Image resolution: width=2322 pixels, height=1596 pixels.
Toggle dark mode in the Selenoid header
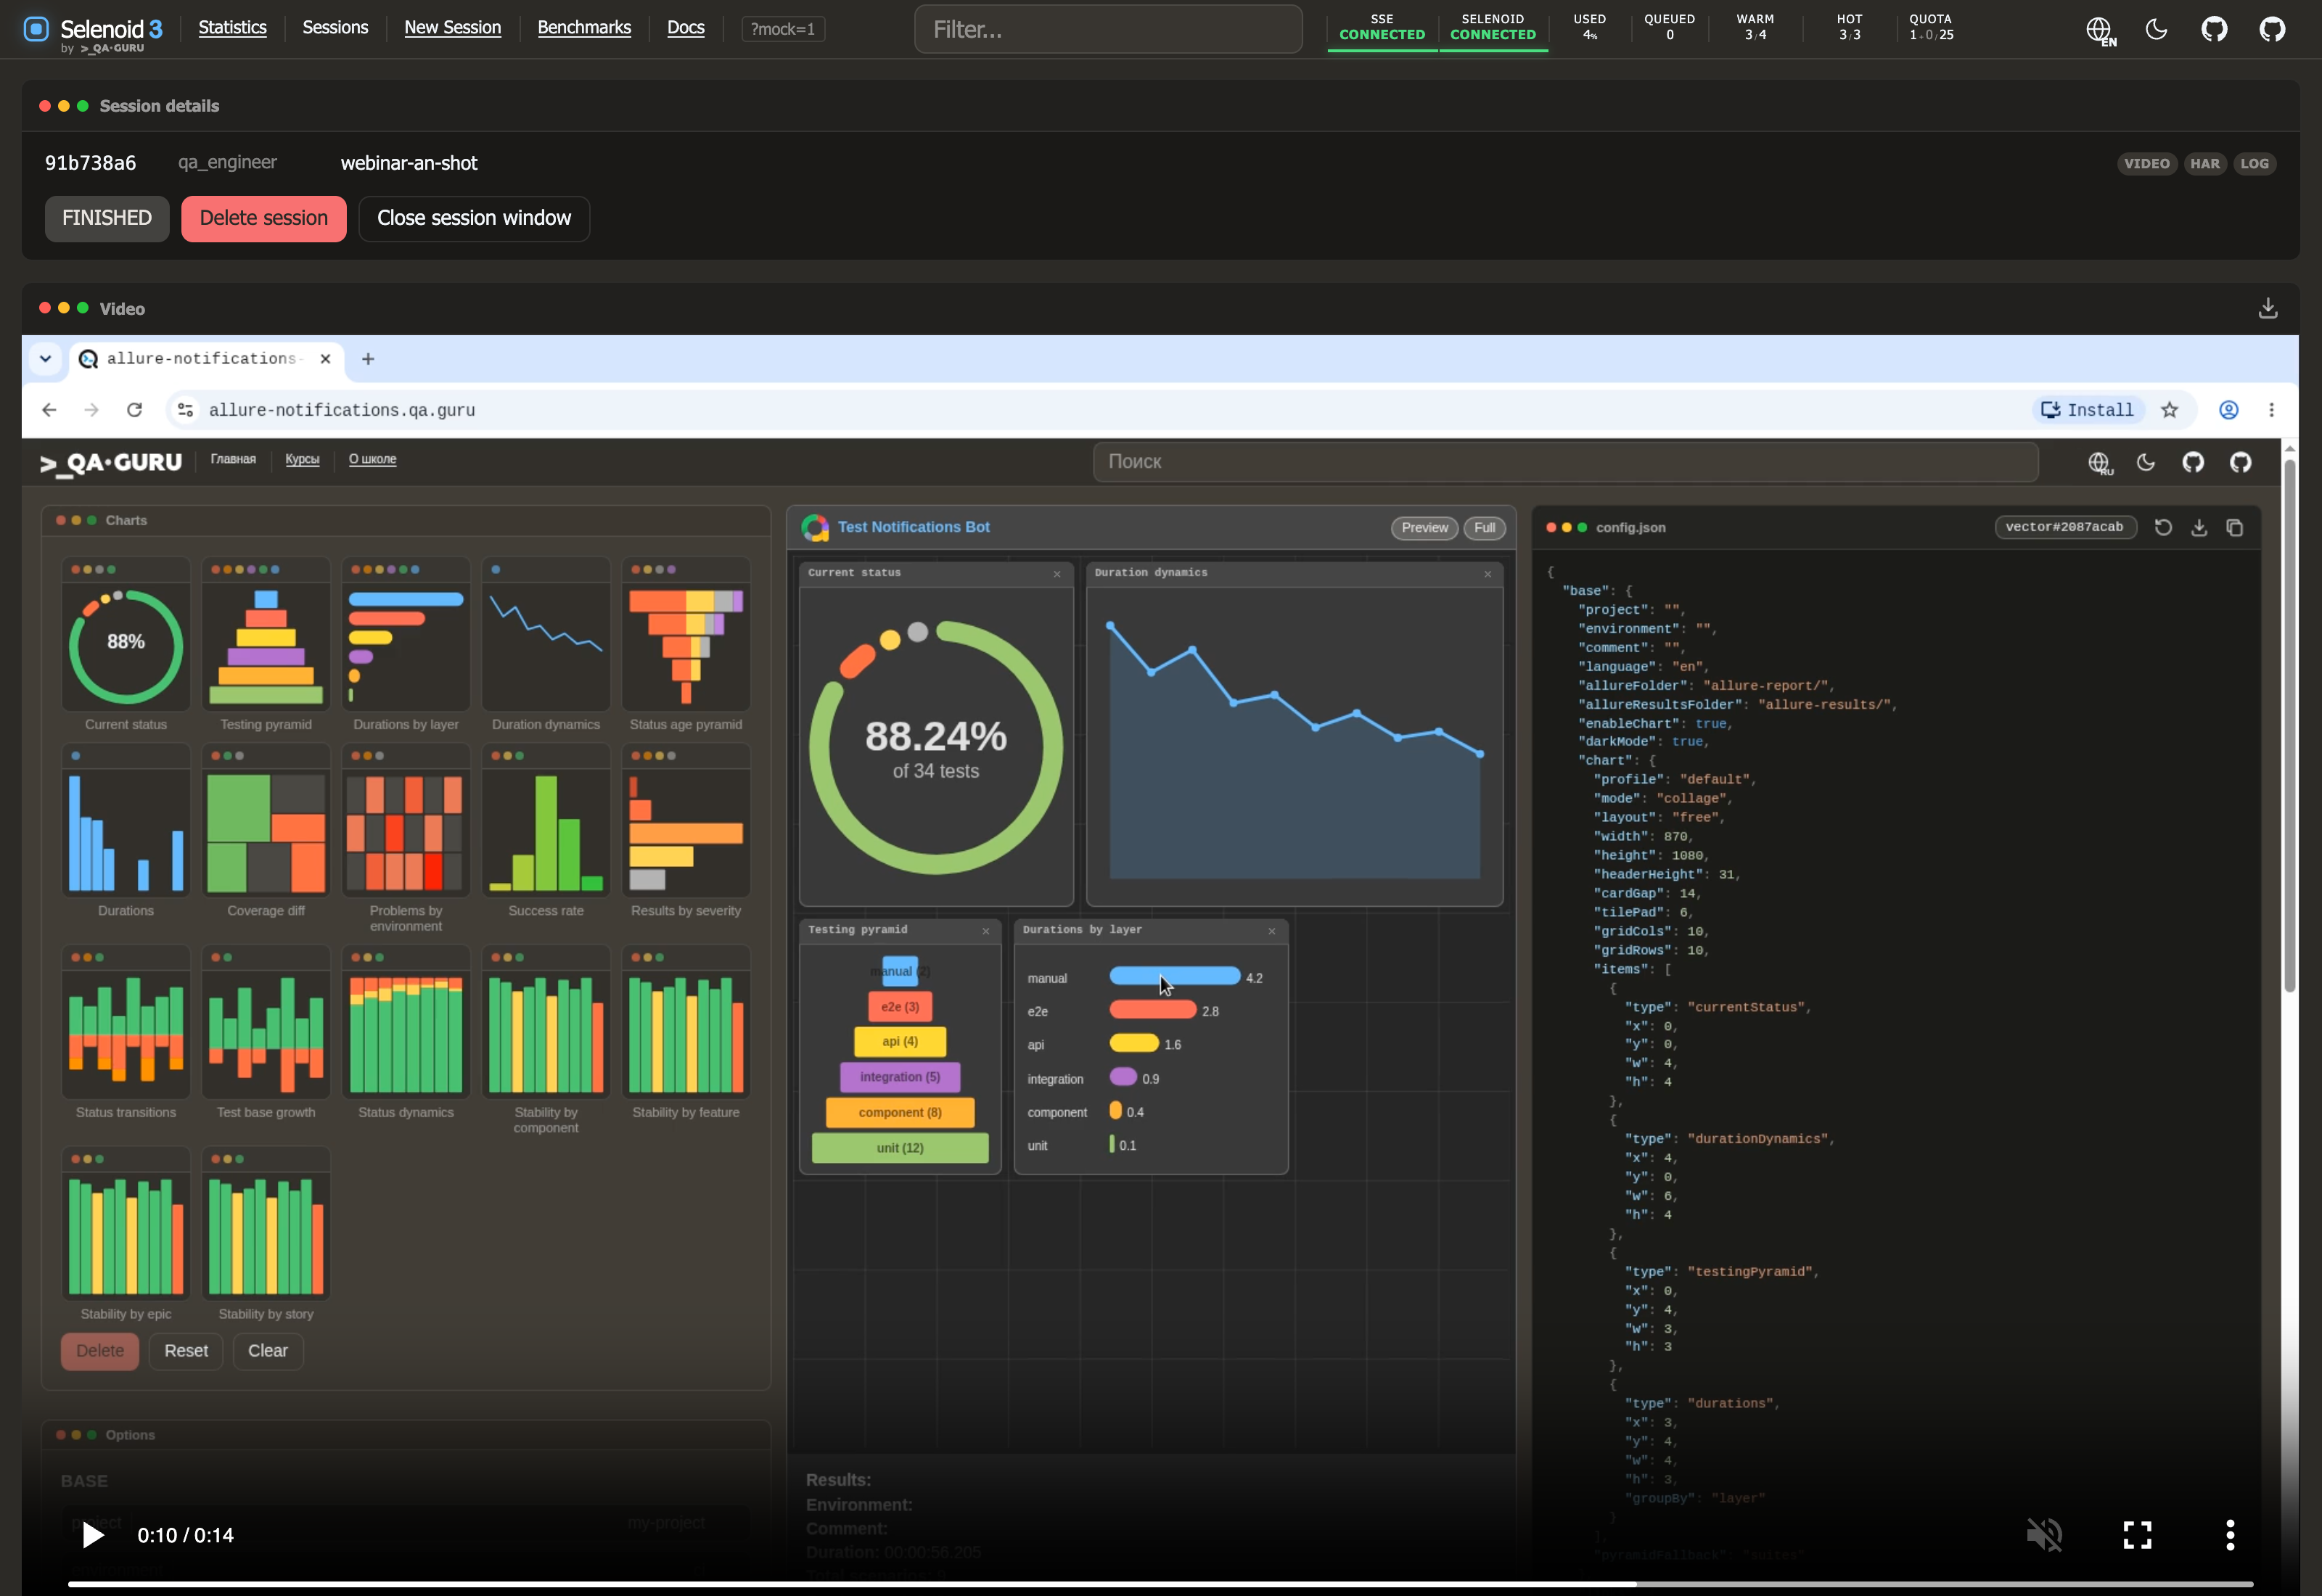2157,29
